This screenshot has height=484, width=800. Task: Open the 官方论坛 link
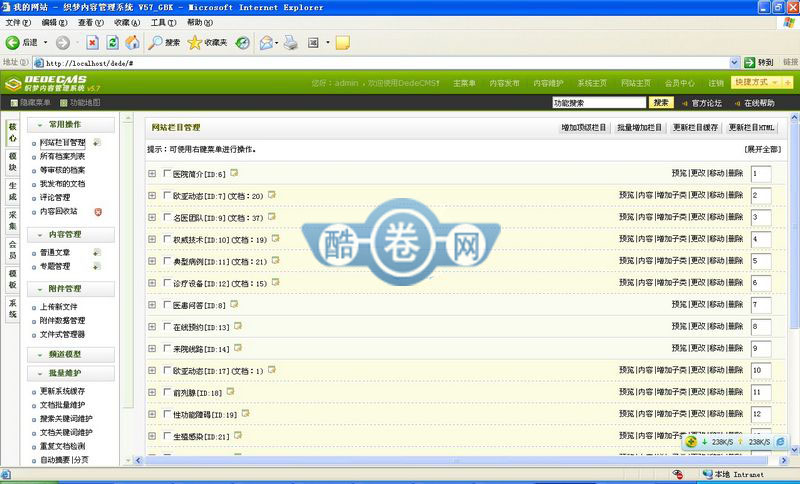(x=707, y=103)
